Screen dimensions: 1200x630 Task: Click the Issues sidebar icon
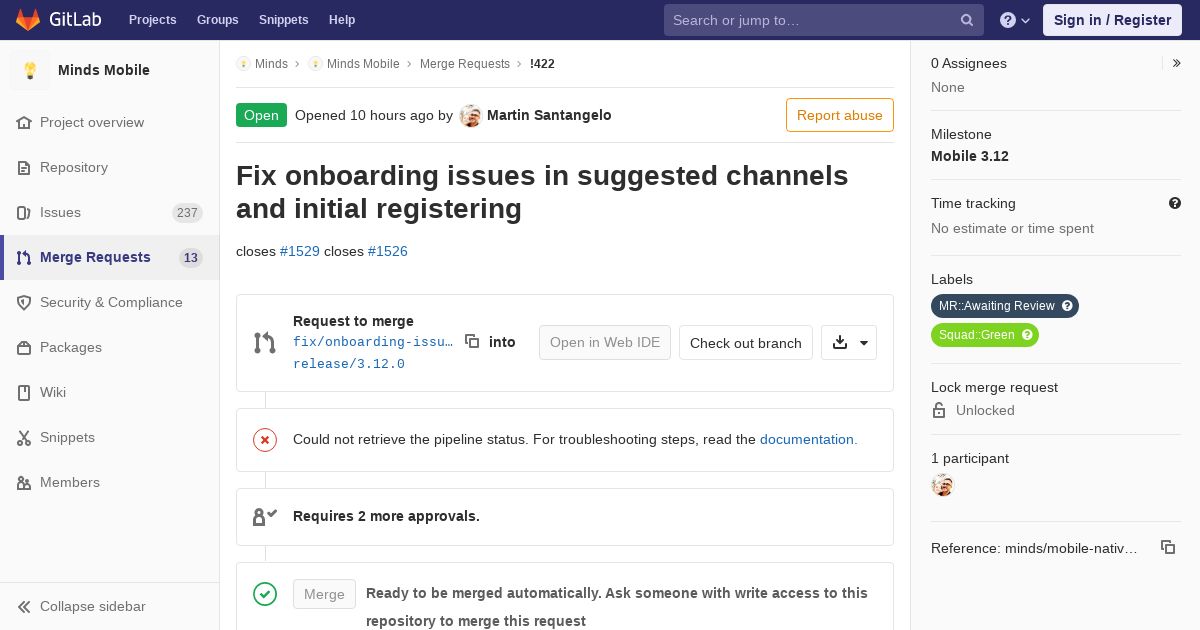[24, 212]
